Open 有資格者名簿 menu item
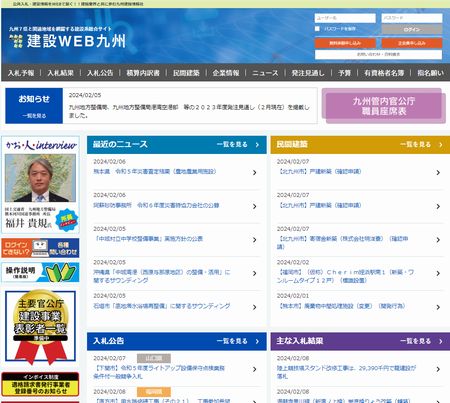This screenshot has height=403, width=450. point(384,73)
